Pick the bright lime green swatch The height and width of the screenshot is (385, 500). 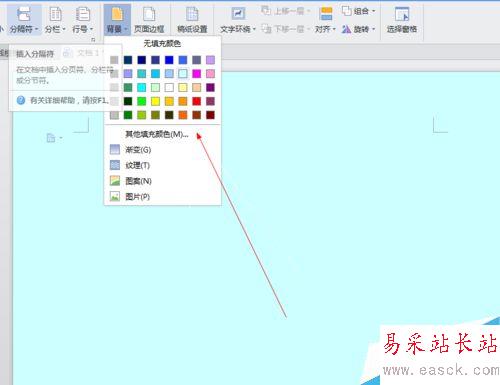[x=142, y=101]
